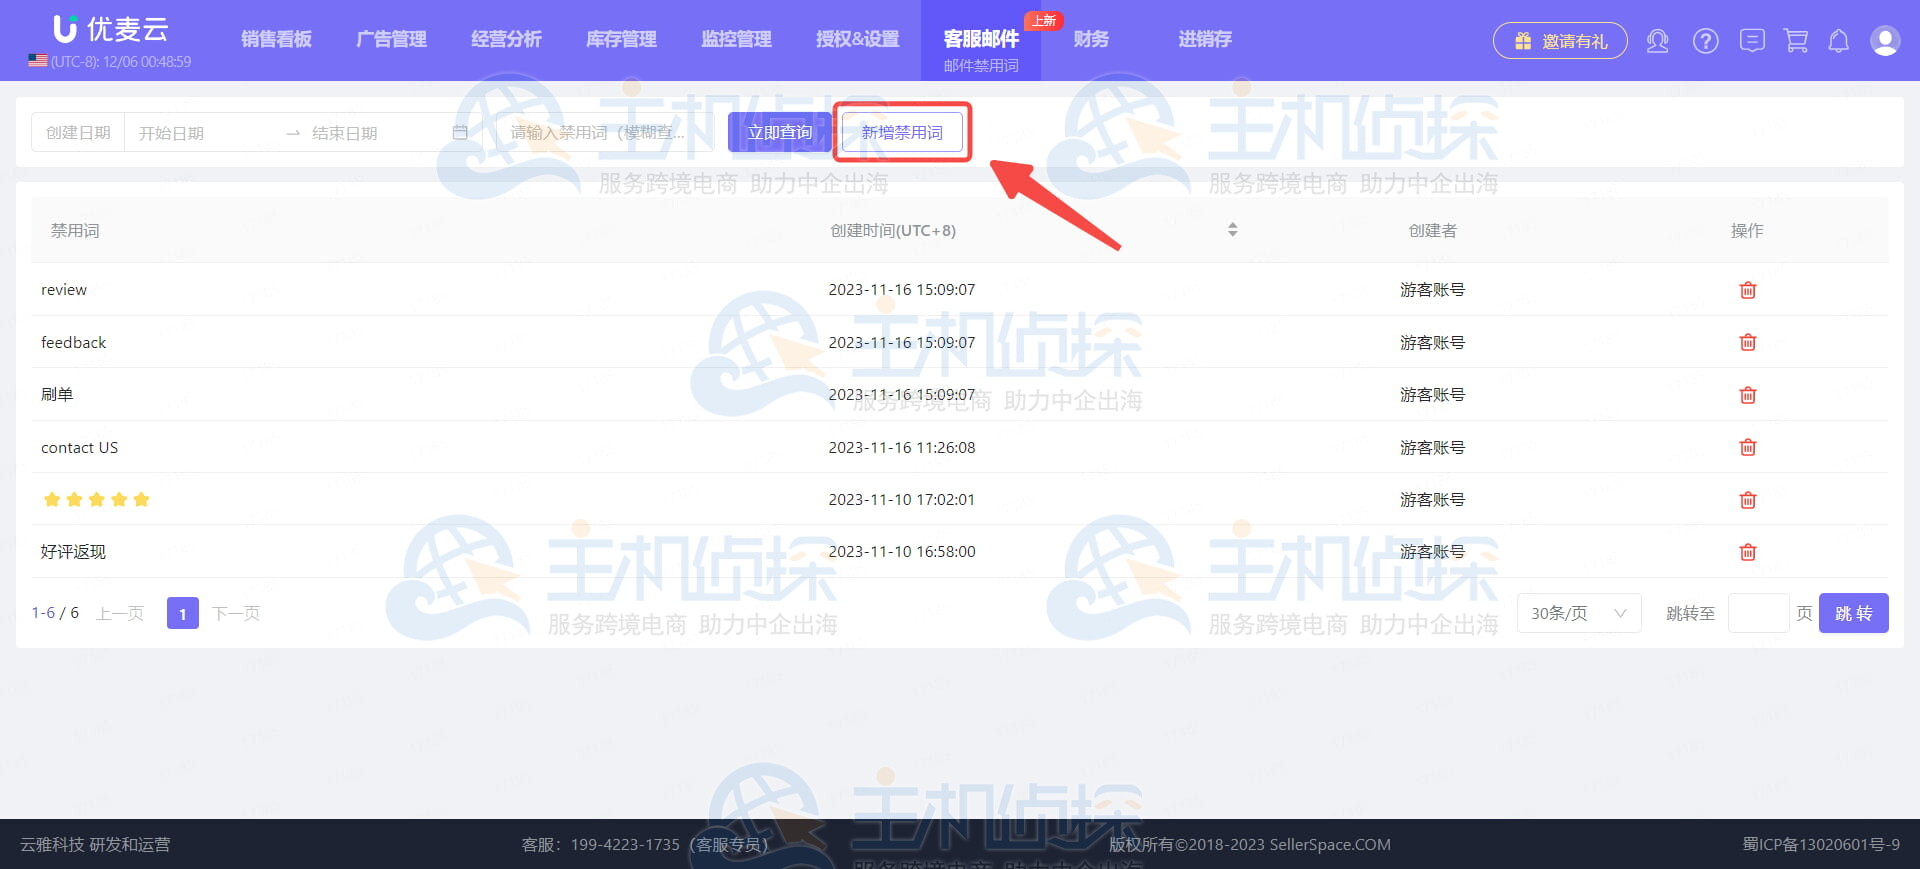Screen dimensions: 1920x869
Task: Click the 'contact US' cell
Action: pos(79,447)
